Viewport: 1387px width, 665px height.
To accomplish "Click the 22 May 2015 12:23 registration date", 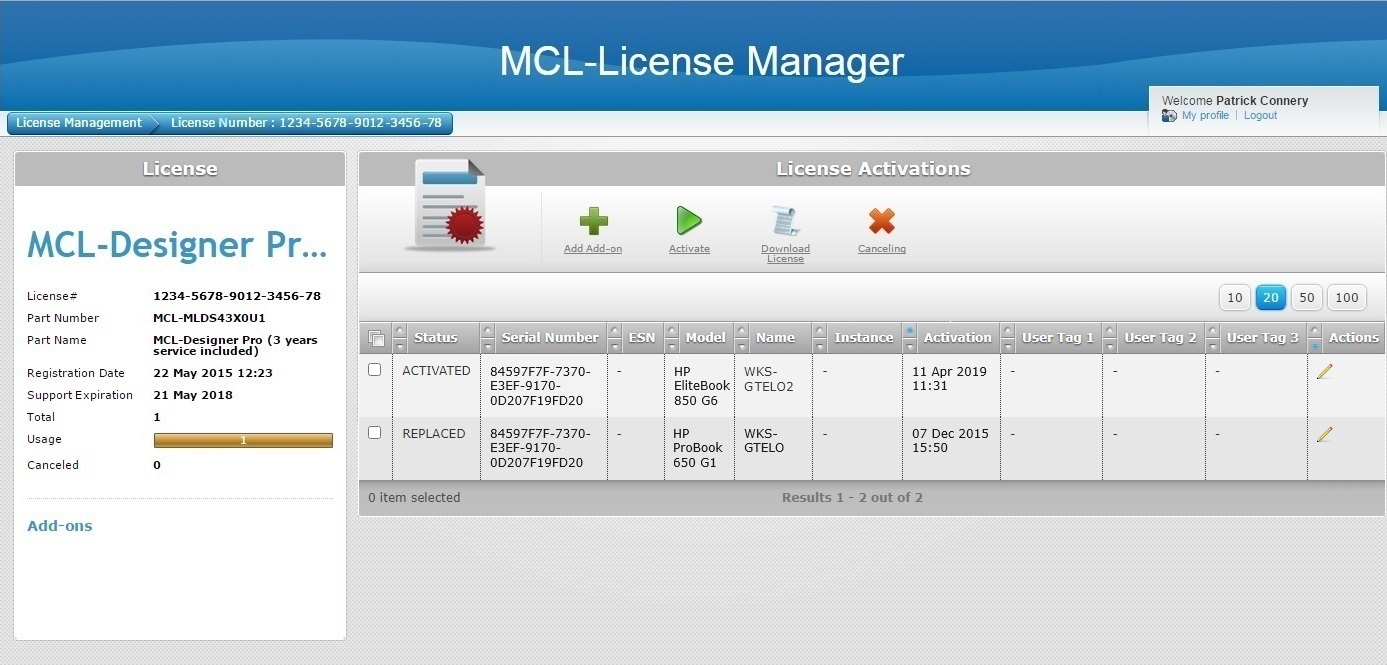I will pos(213,373).
